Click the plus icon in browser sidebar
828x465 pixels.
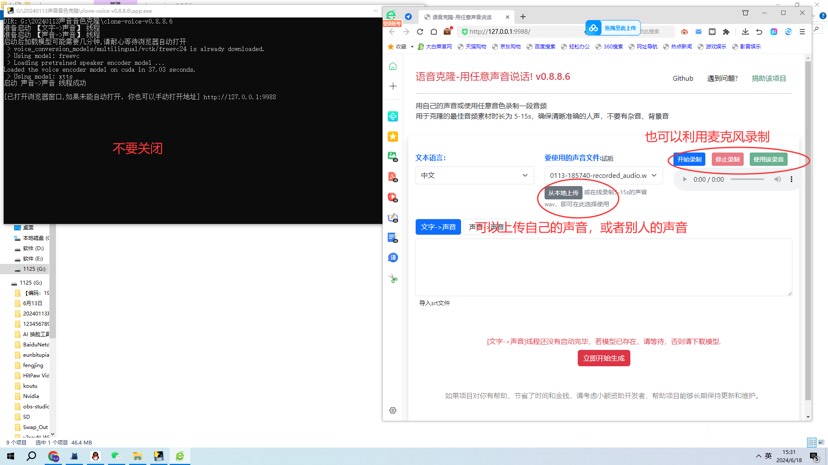click(x=393, y=87)
